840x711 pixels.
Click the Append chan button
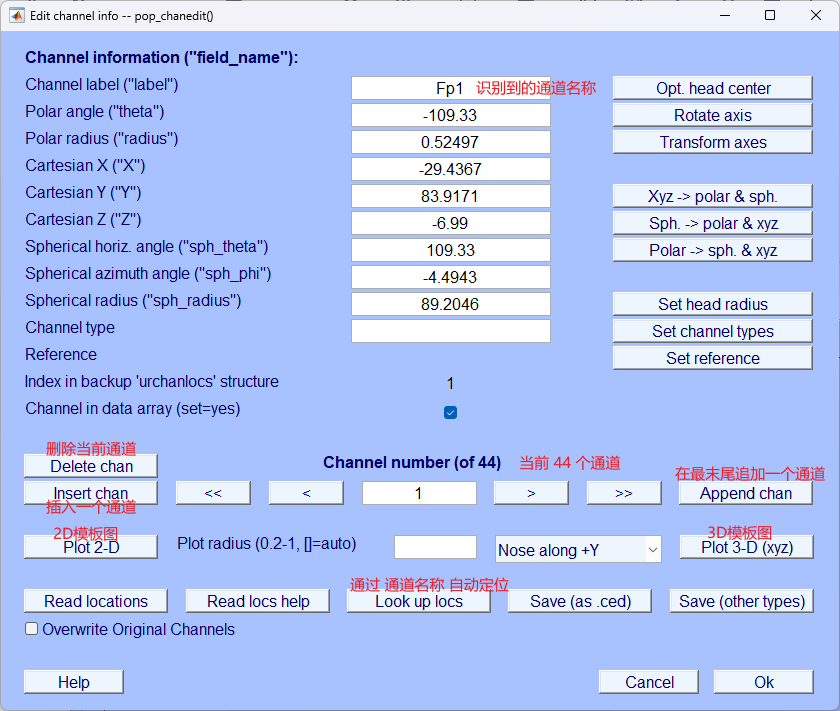coord(746,493)
